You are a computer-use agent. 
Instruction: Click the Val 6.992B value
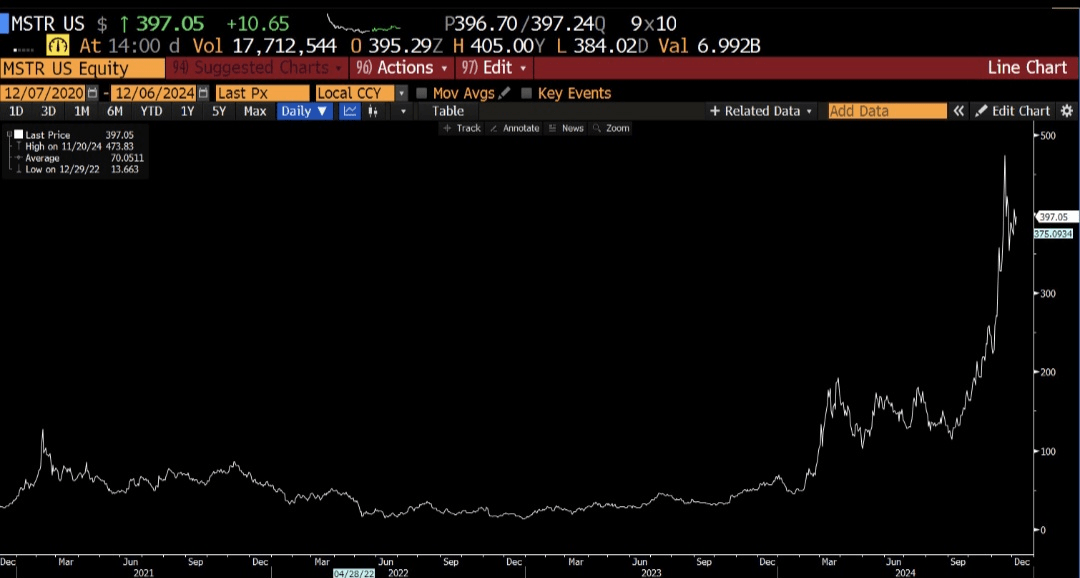pyautogui.click(x=709, y=46)
